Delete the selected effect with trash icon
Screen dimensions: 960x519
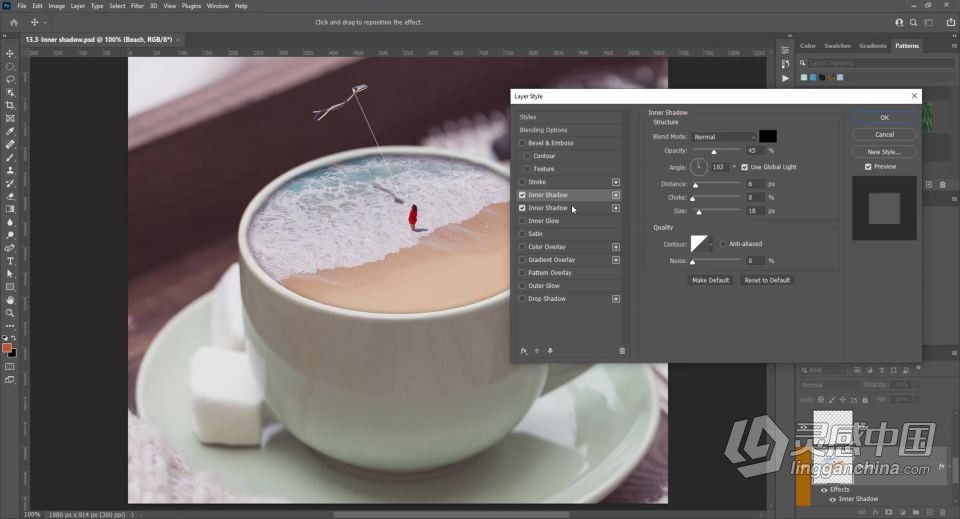click(x=622, y=351)
